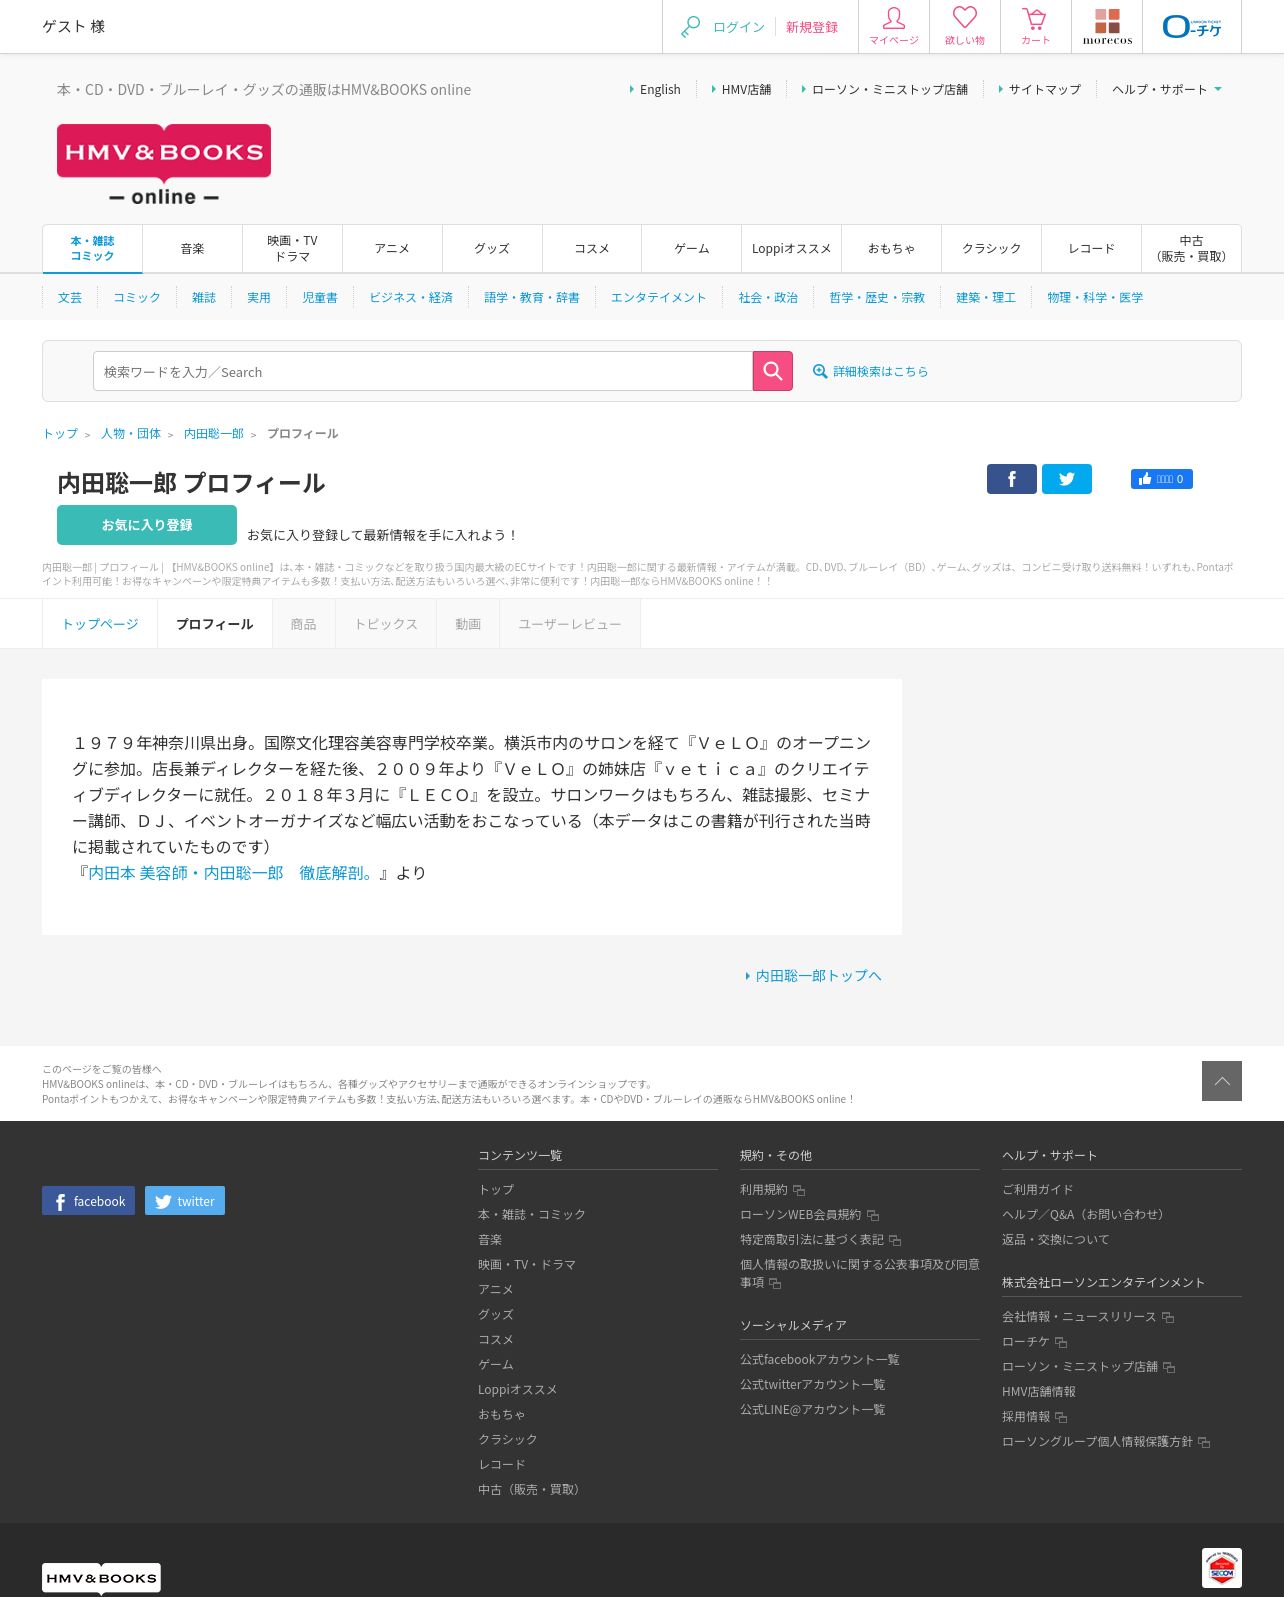Open the ビジネス・経済 subcategory
Image resolution: width=1284 pixels, height=1597 pixels.
point(411,297)
